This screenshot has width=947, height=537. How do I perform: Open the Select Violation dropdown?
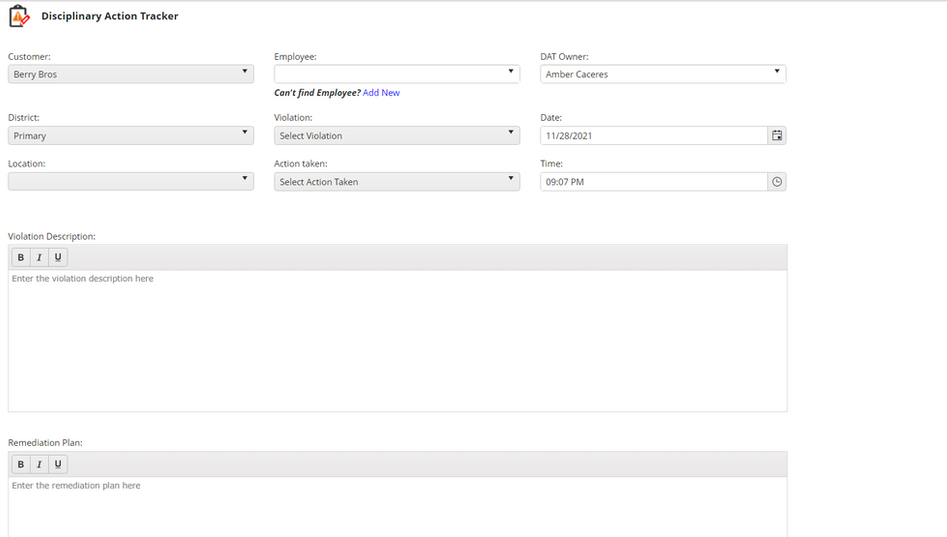tap(396, 135)
